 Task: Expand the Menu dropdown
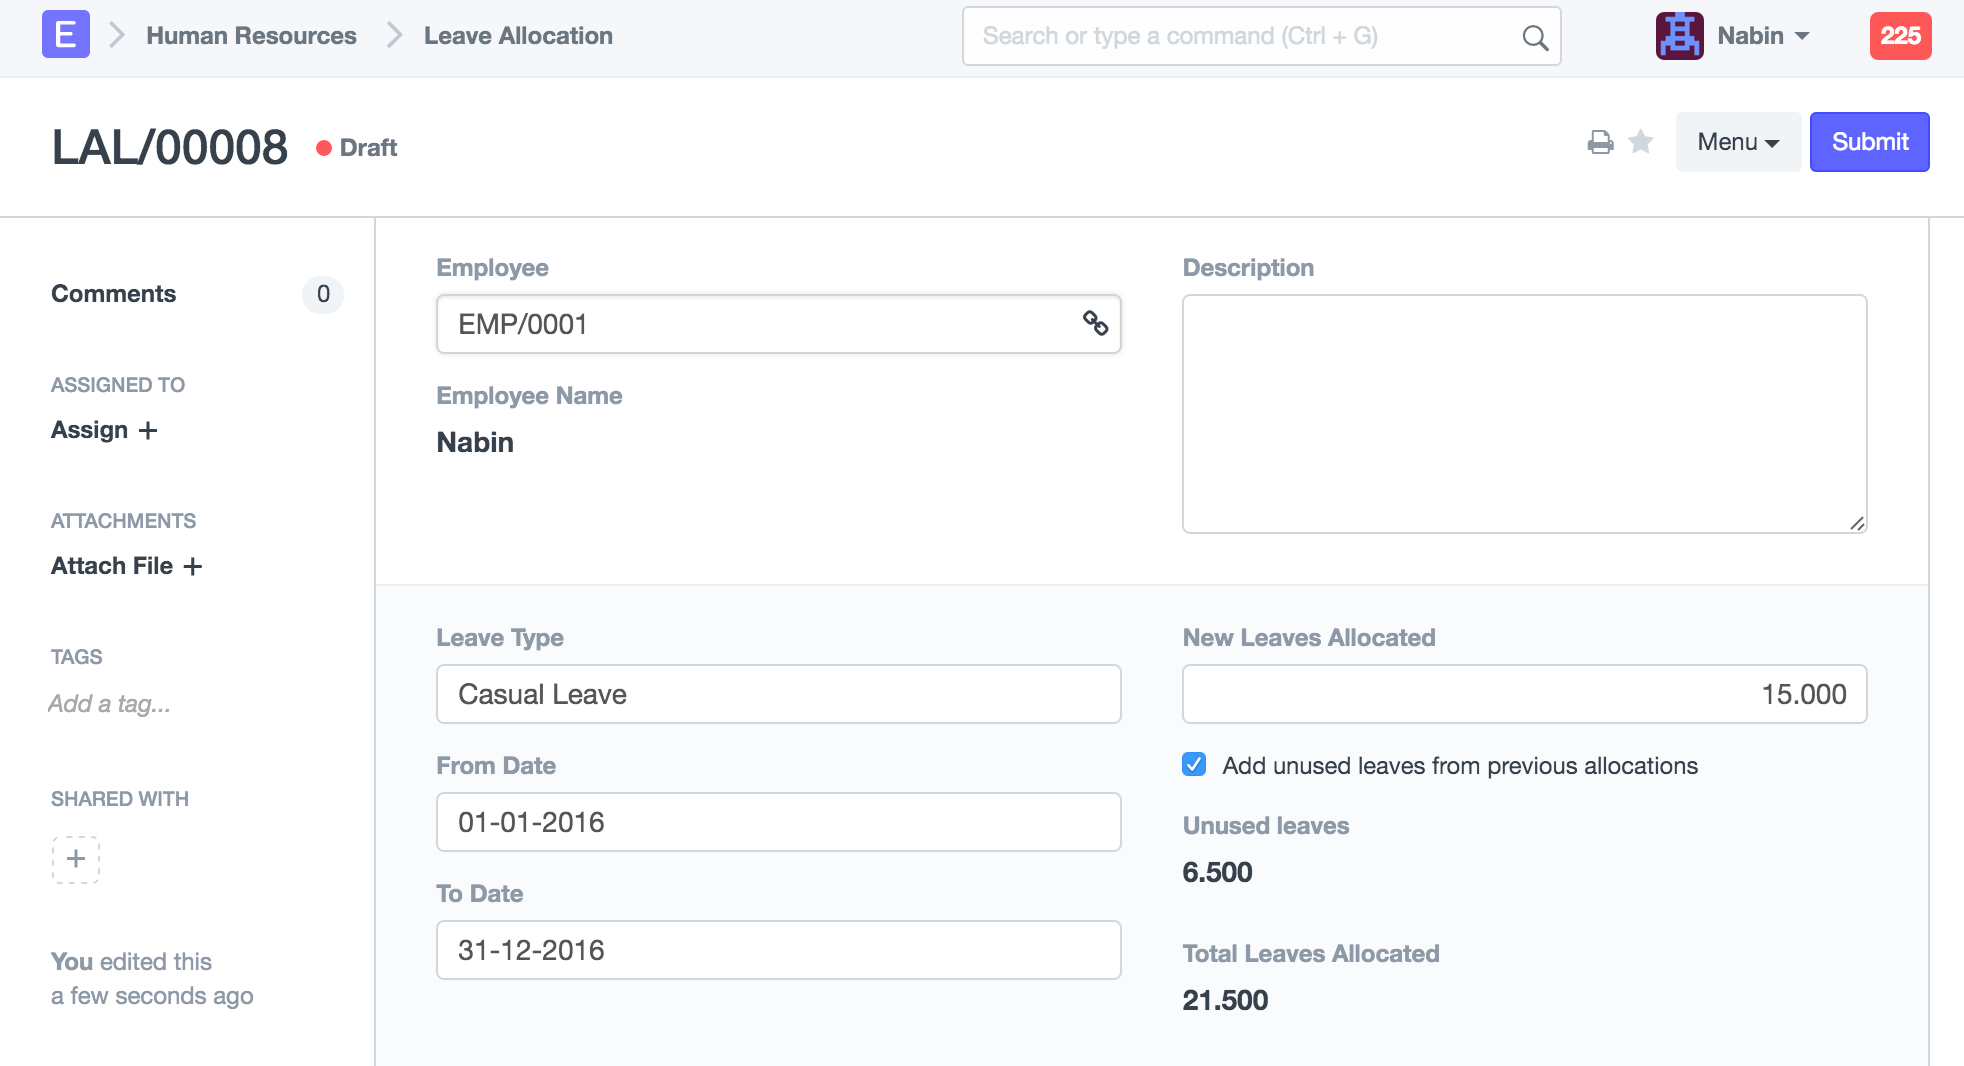1737,142
